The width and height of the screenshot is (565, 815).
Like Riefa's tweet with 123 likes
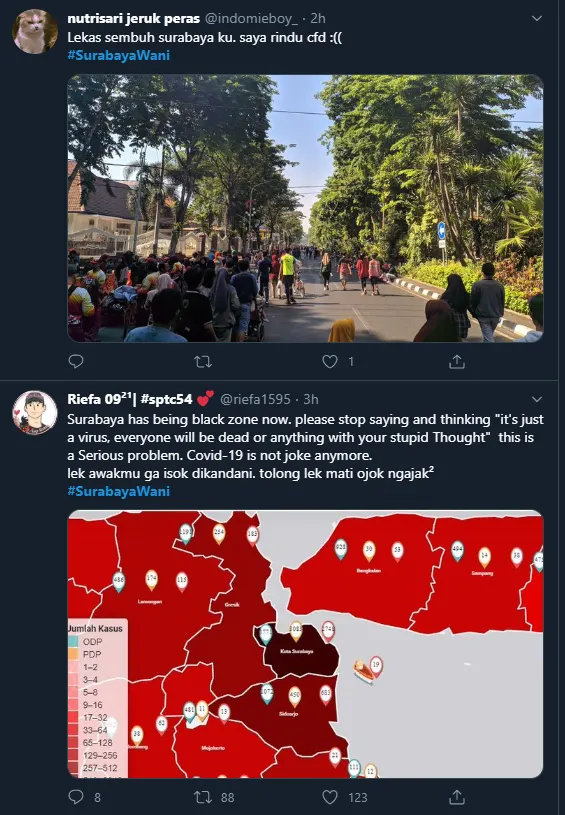[330, 797]
